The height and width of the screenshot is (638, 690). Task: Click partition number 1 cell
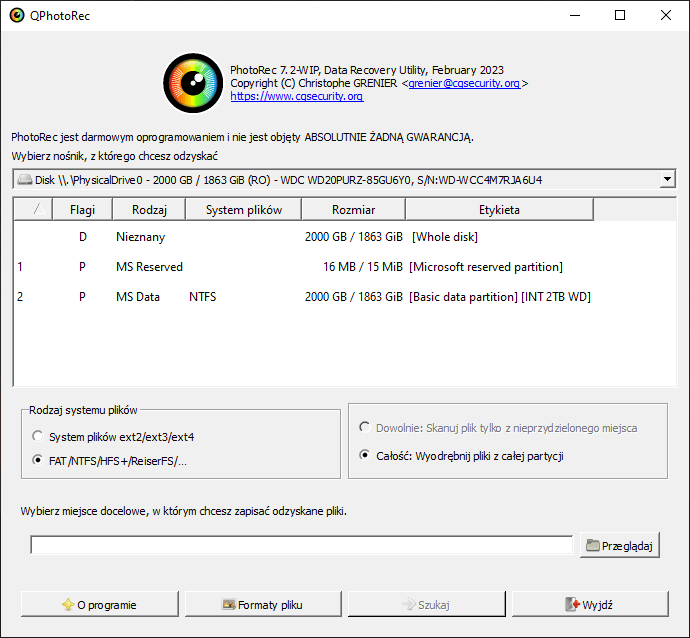click(20, 267)
